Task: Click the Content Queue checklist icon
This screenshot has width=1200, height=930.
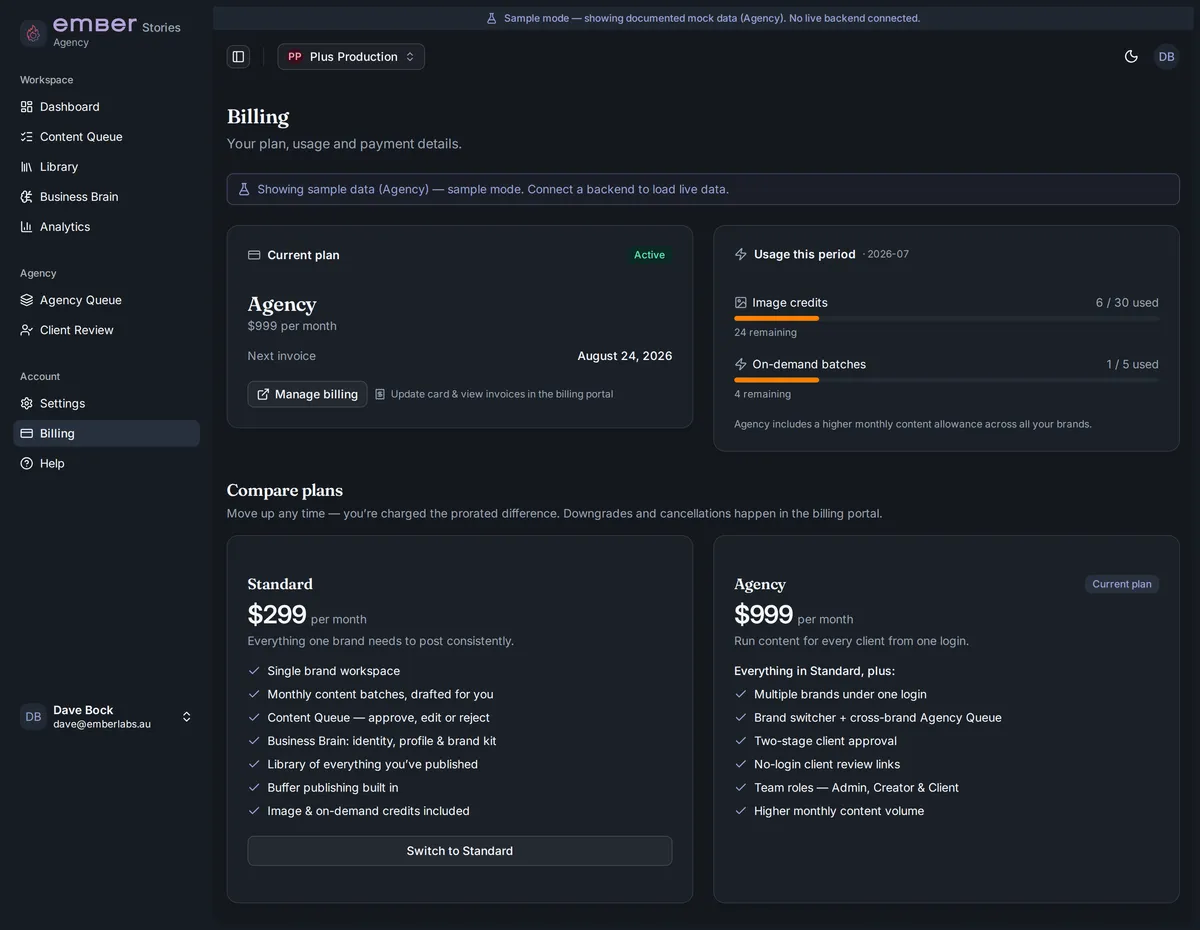Action: 27,137
